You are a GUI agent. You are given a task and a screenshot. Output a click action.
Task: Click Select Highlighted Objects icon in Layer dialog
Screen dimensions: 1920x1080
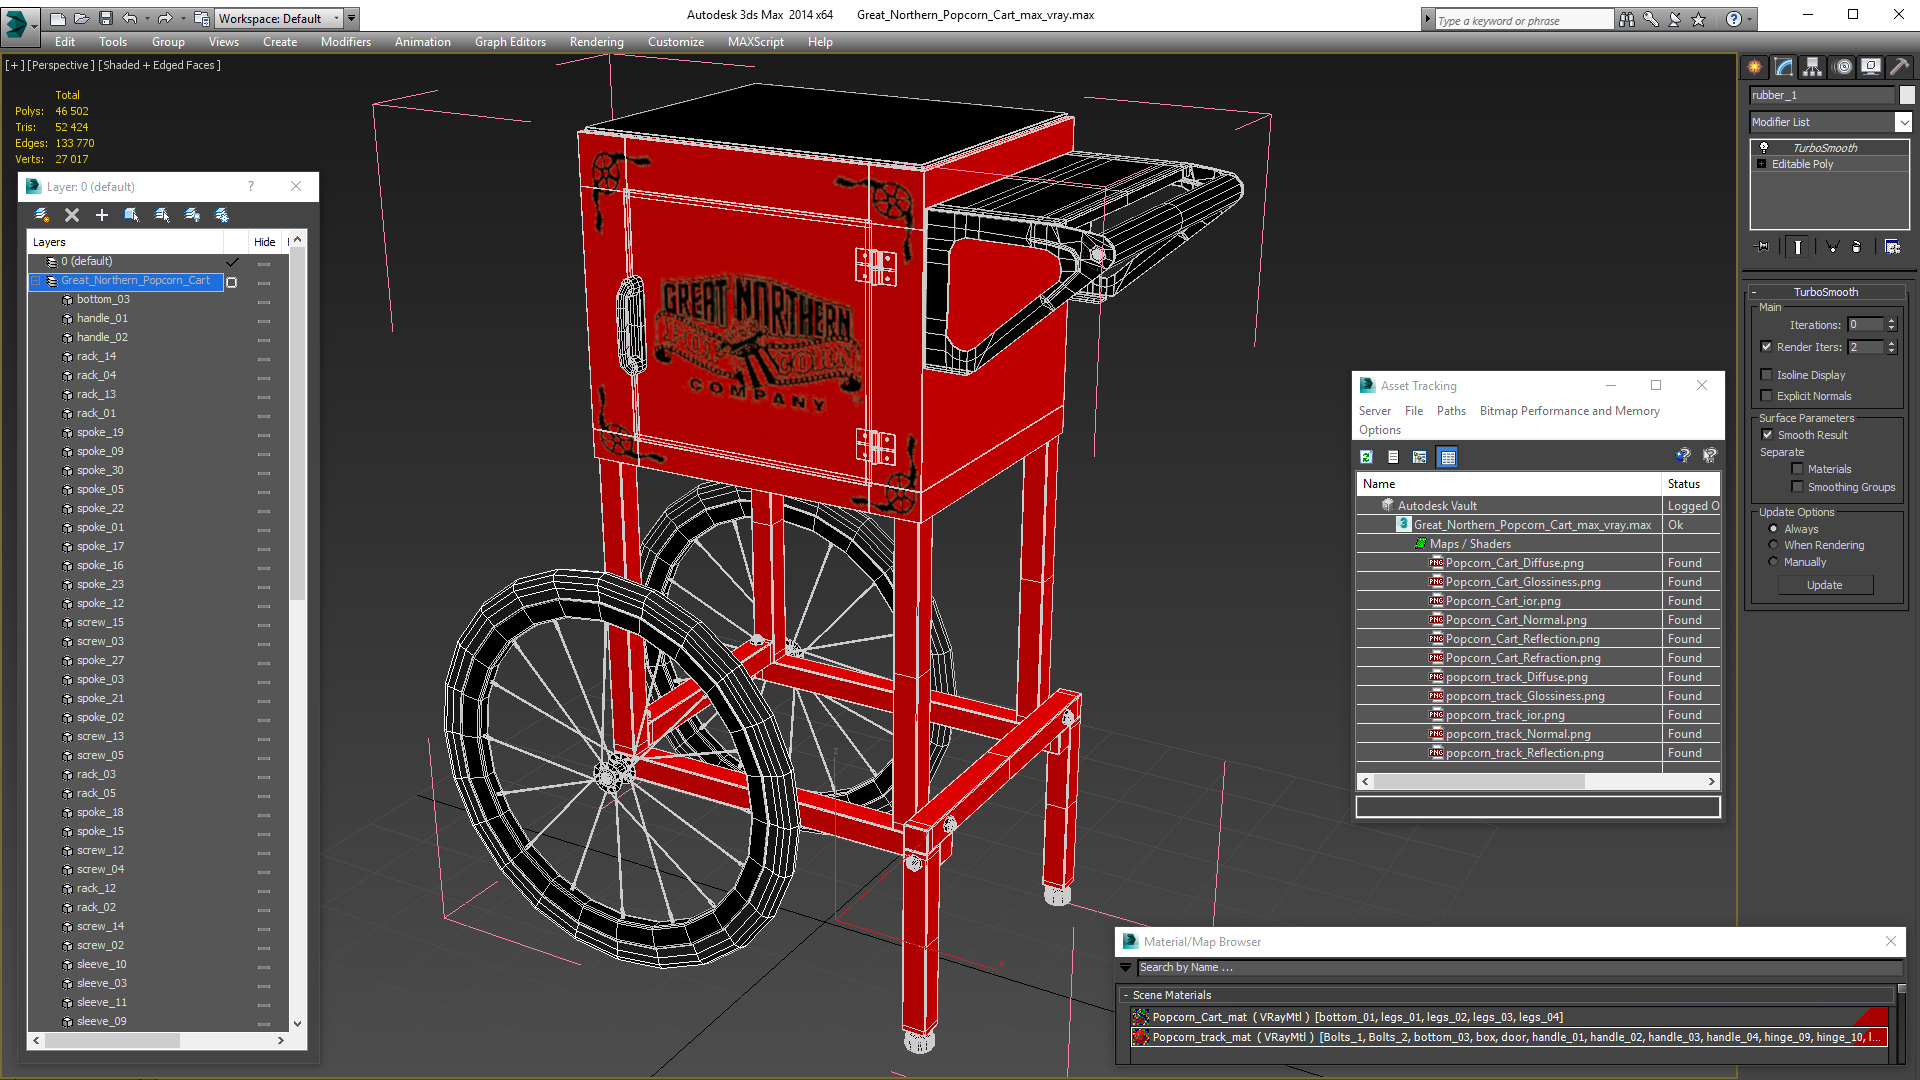(x=131, y=215)
